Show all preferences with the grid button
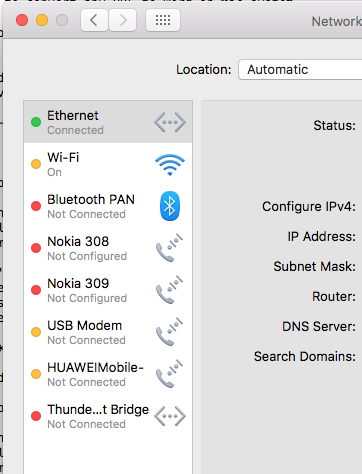 [x=163, y=20]
